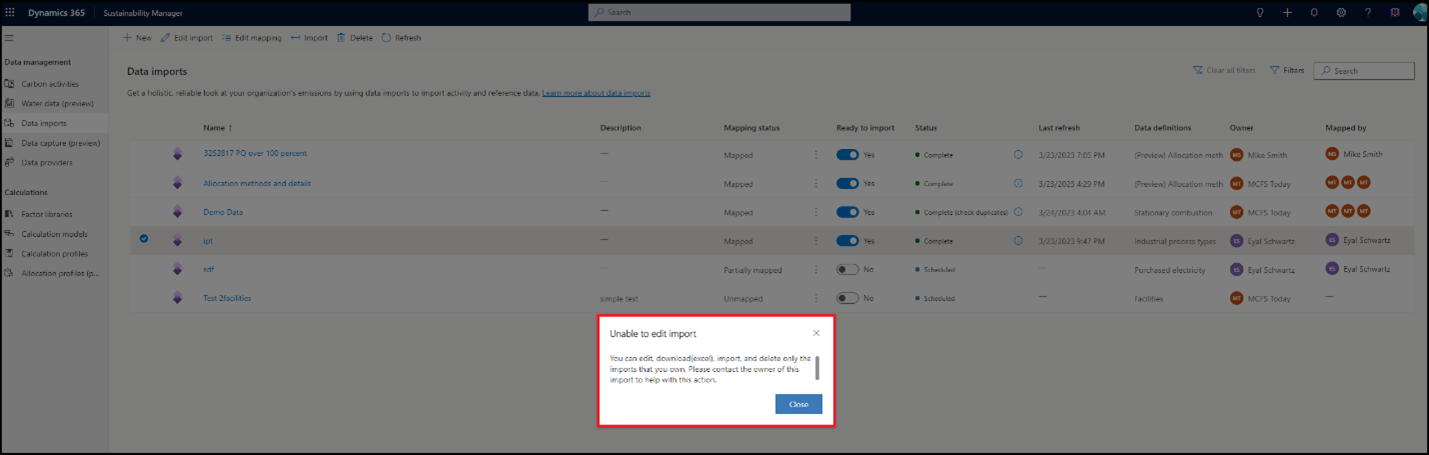Screen dimensions: 1429x455
Task: Click Delete in the command bar
Action: pyautogui.click(x=355, y=38)
